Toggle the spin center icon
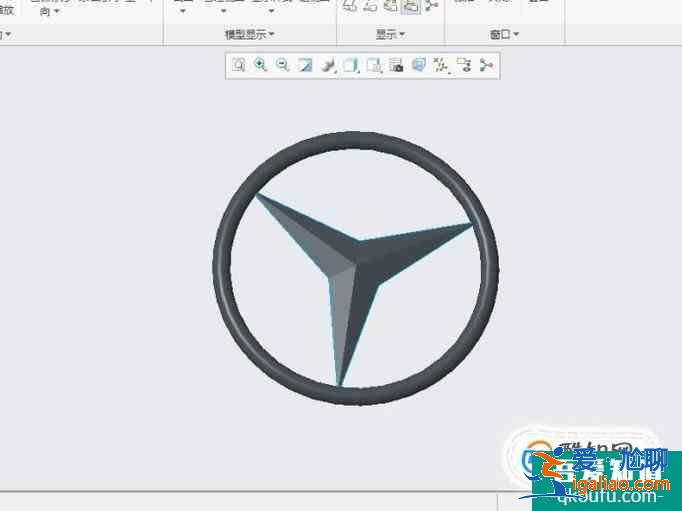682x511 pixels. 486,65
